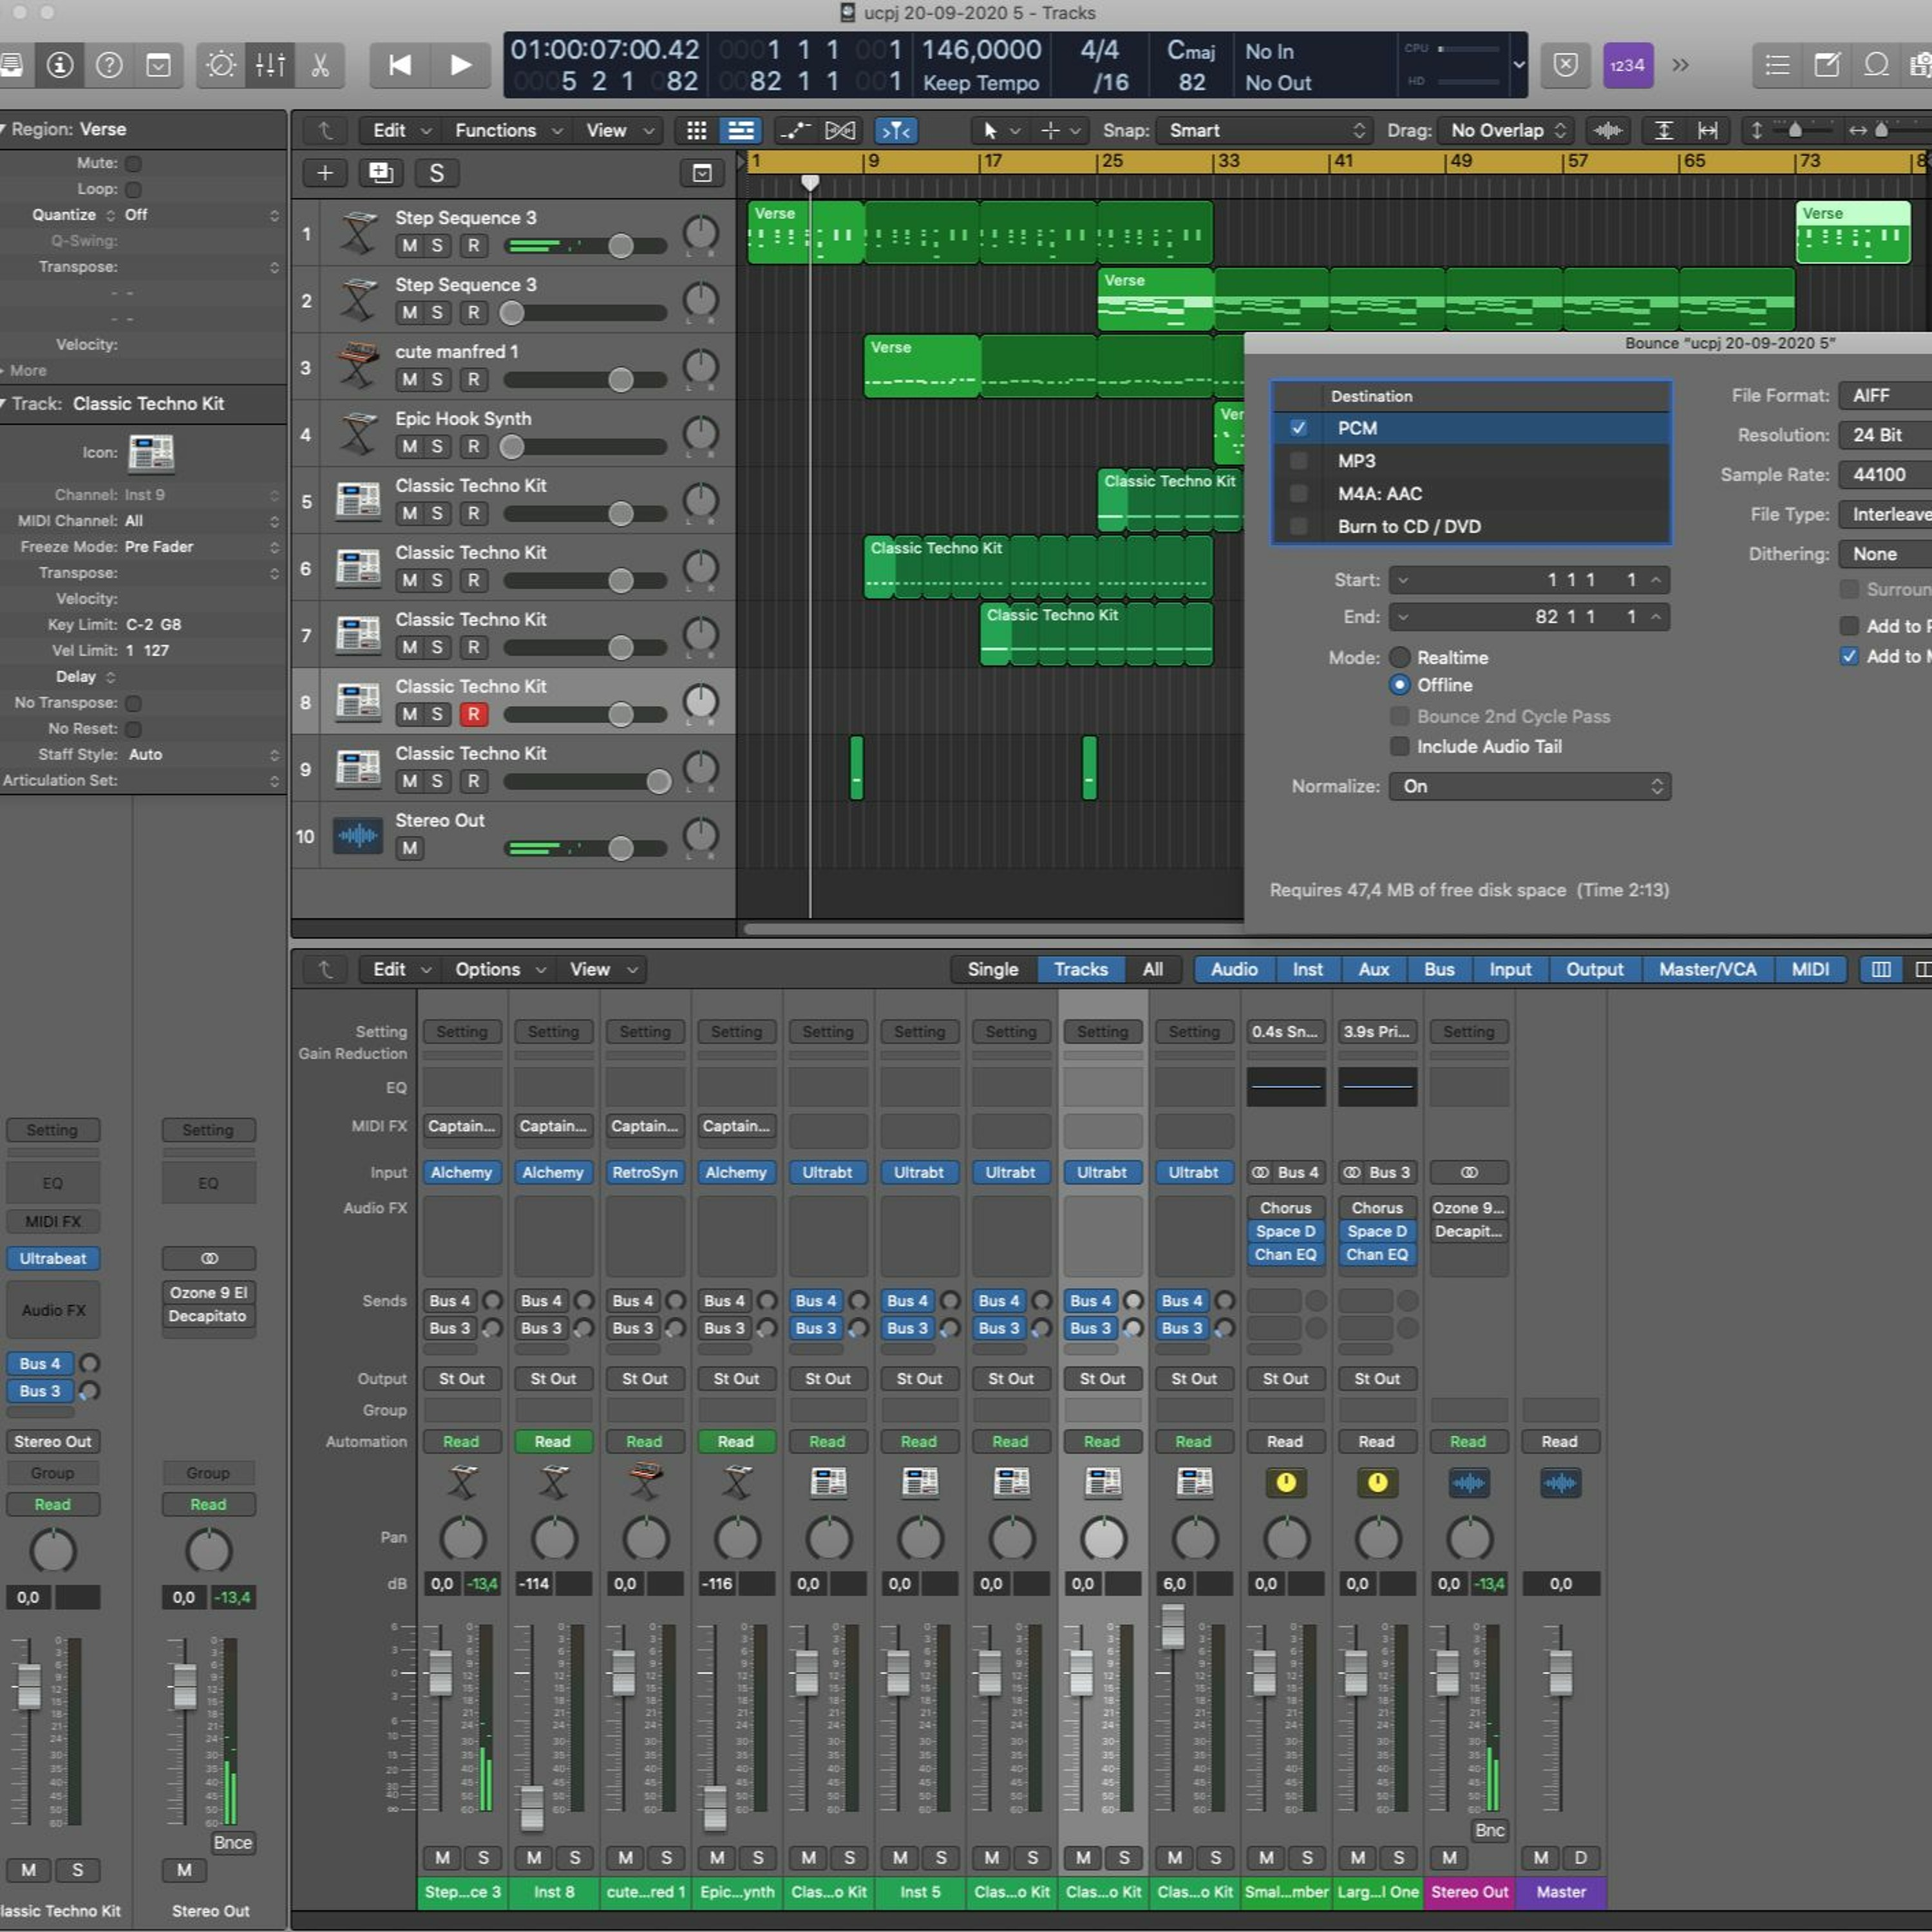Viewport: 1932px width, 1932px height.
Task: Click the add track plus icon
Action: click(x=325, y=173)
